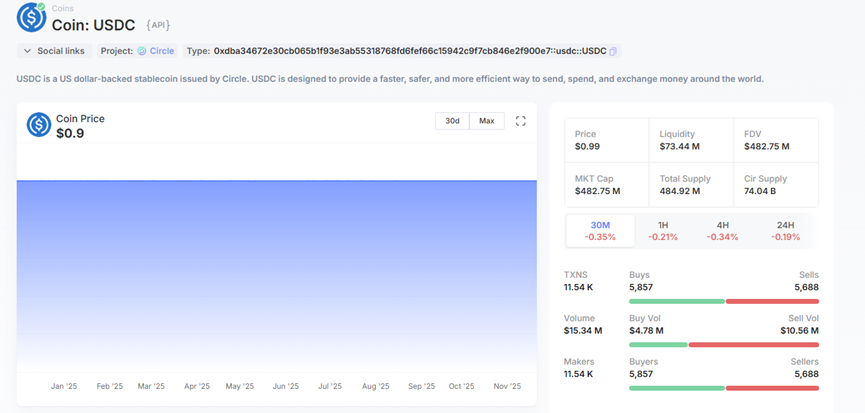Click the Liquidity stat cell
The width and height of the screenshot is (865, 413).
(692, 140)
